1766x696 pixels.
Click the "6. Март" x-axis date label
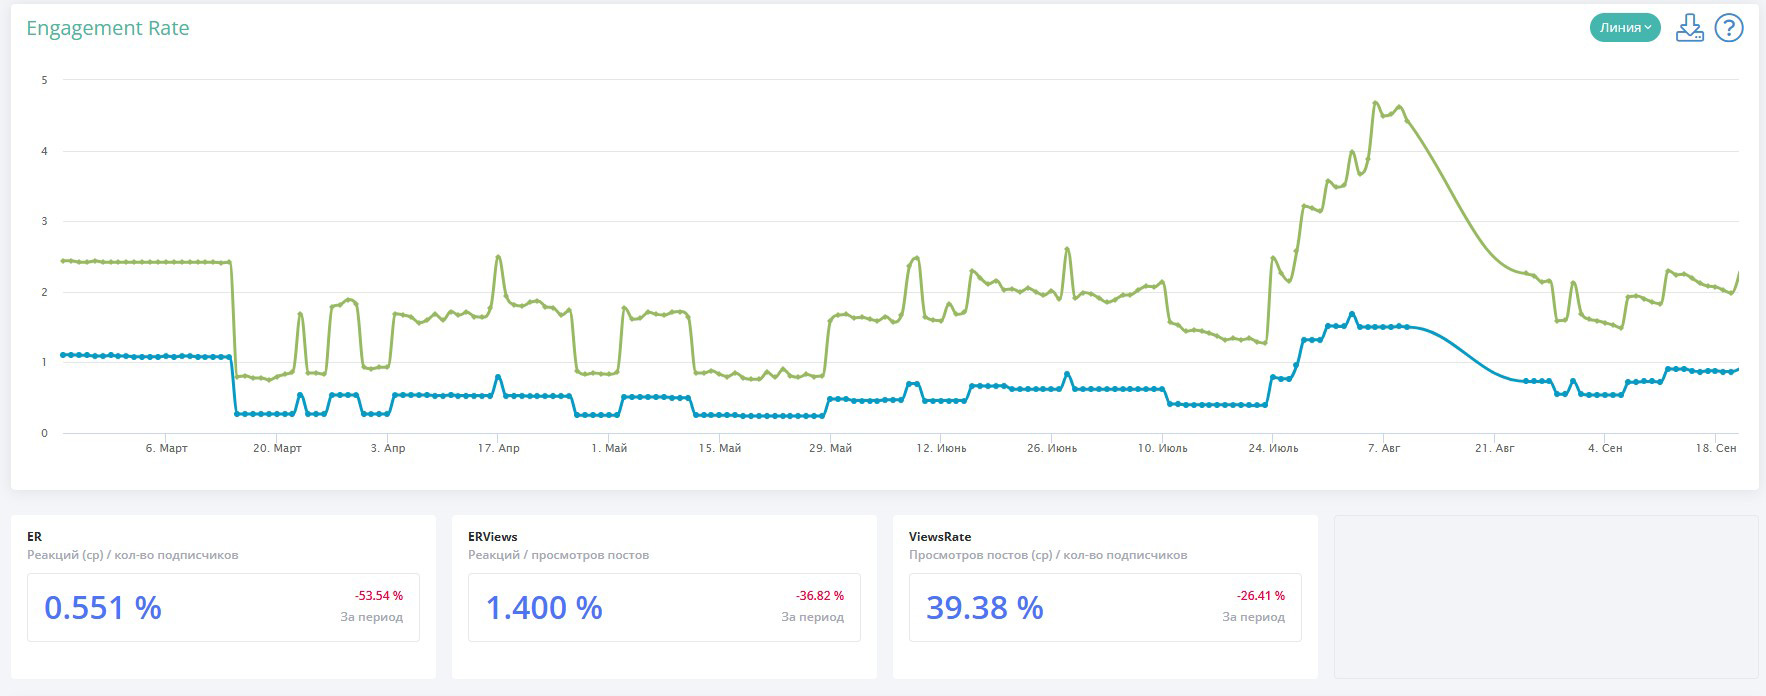click(x=166, y=448)
